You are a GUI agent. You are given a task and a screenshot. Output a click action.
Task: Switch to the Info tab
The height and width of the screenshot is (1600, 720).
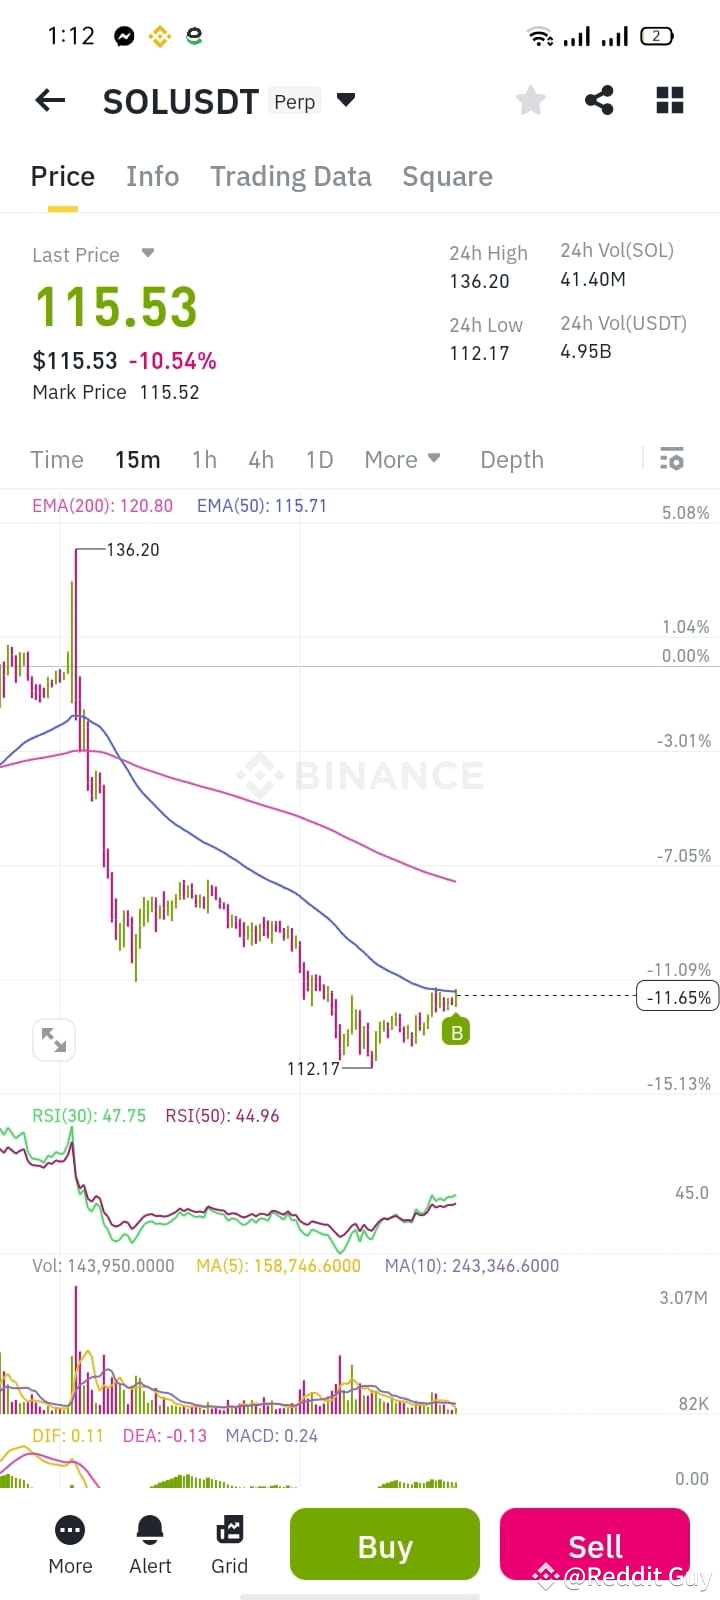pyautogui.click(x=152, y=176)
